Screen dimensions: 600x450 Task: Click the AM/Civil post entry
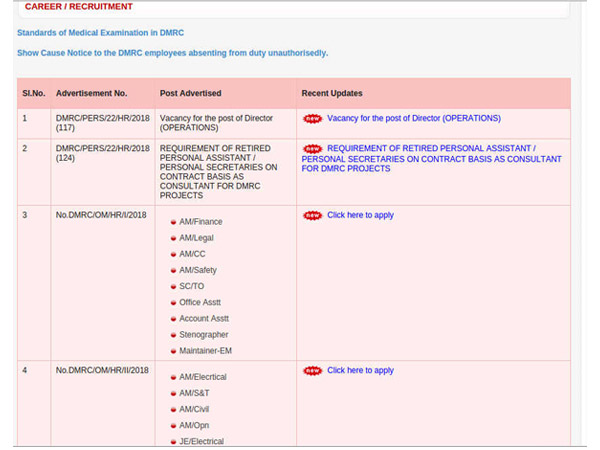pos(194,409)
